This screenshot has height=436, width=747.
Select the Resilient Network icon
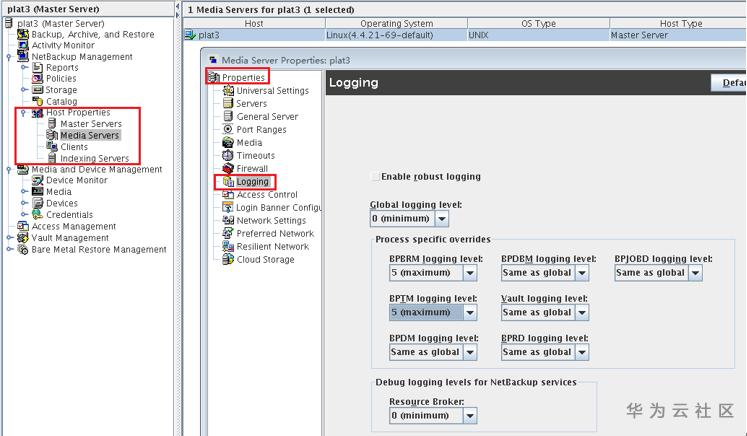(228, 246)
